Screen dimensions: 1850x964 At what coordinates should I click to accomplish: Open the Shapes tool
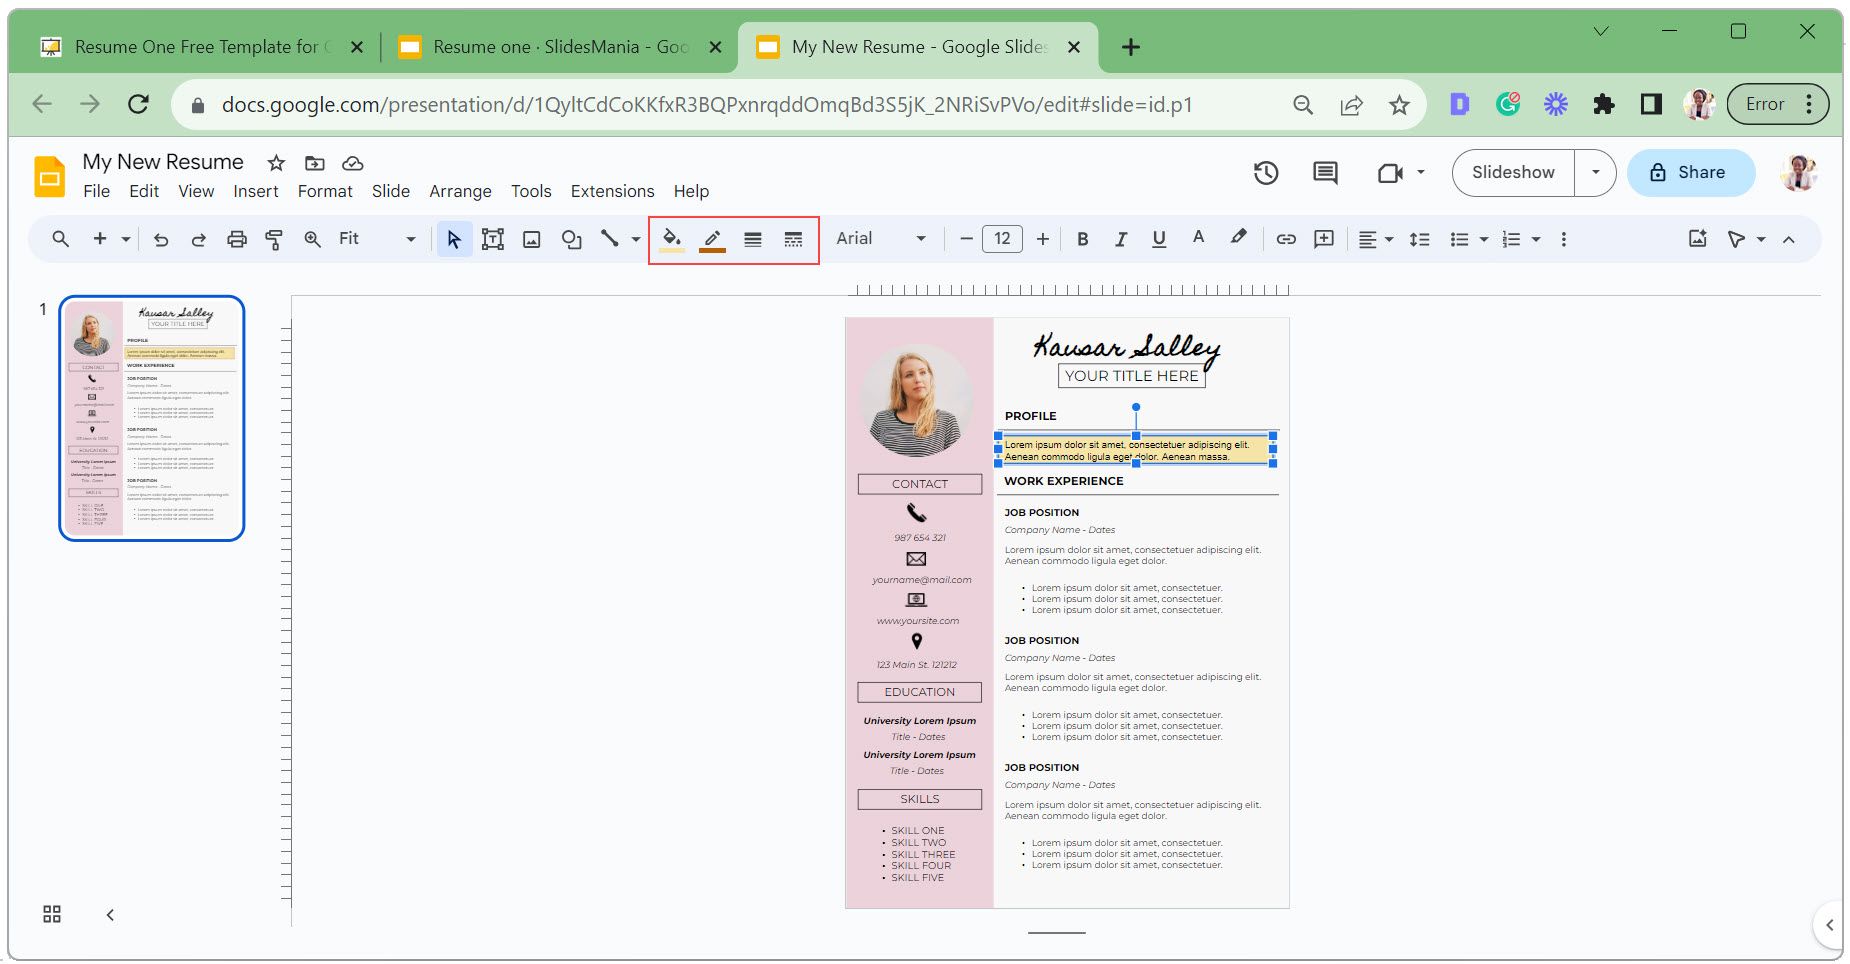pyautogui.click(x=571, y=239)
